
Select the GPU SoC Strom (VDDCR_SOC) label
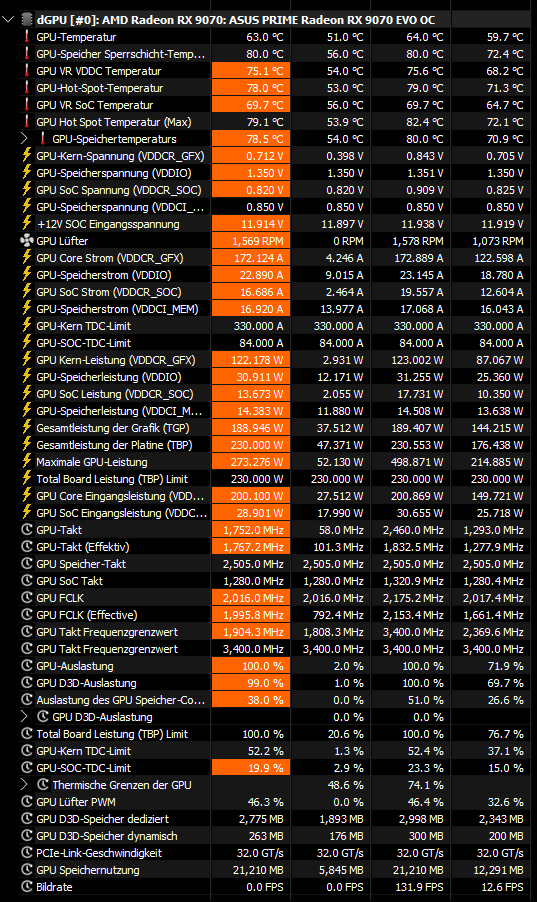coord(109,292)
